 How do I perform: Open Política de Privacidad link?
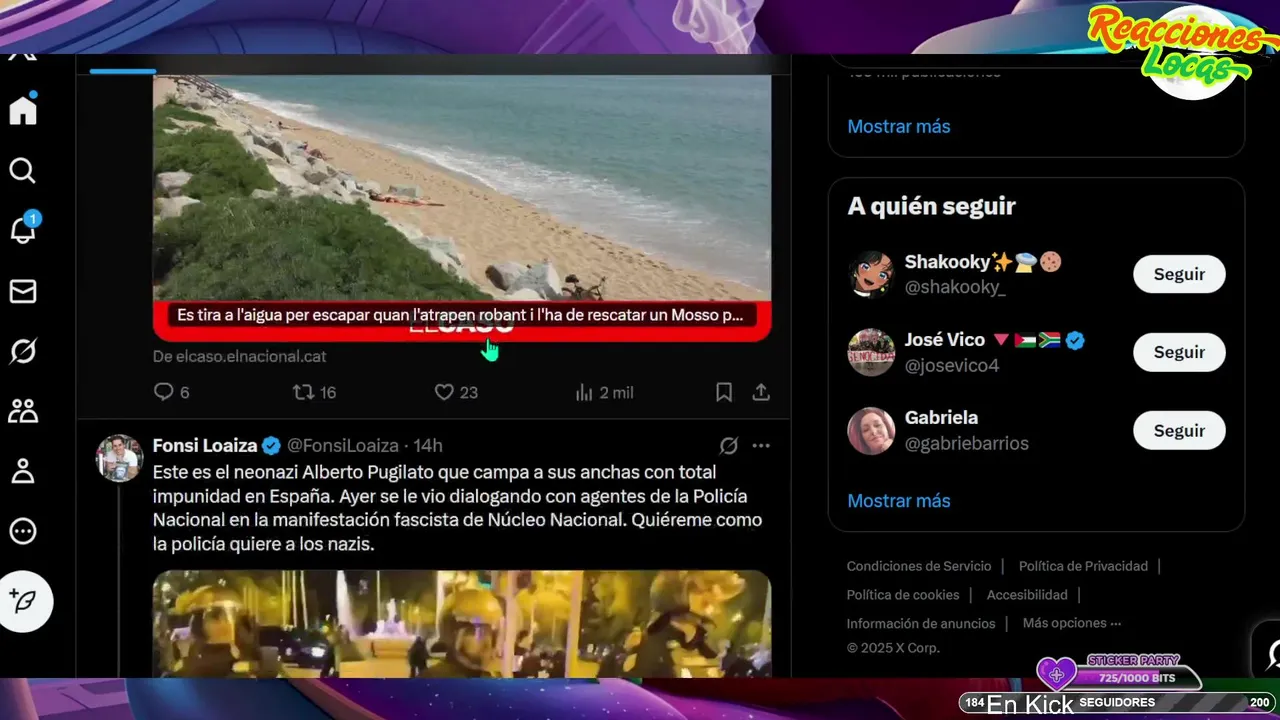pyautogui.click(x=1083, y=566)
